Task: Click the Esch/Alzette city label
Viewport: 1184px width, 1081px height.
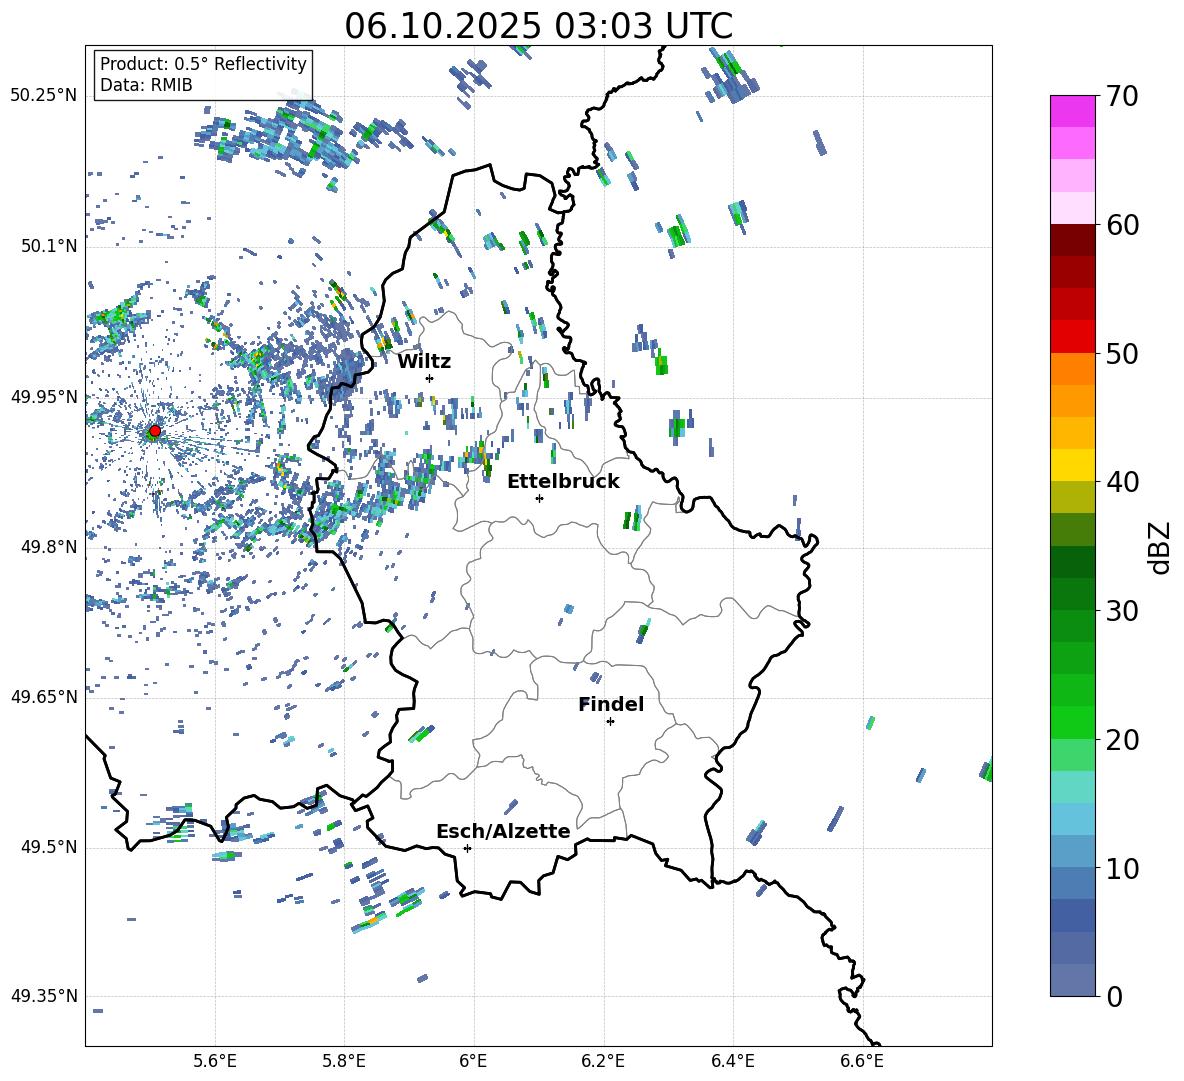Action: point(503,831)
